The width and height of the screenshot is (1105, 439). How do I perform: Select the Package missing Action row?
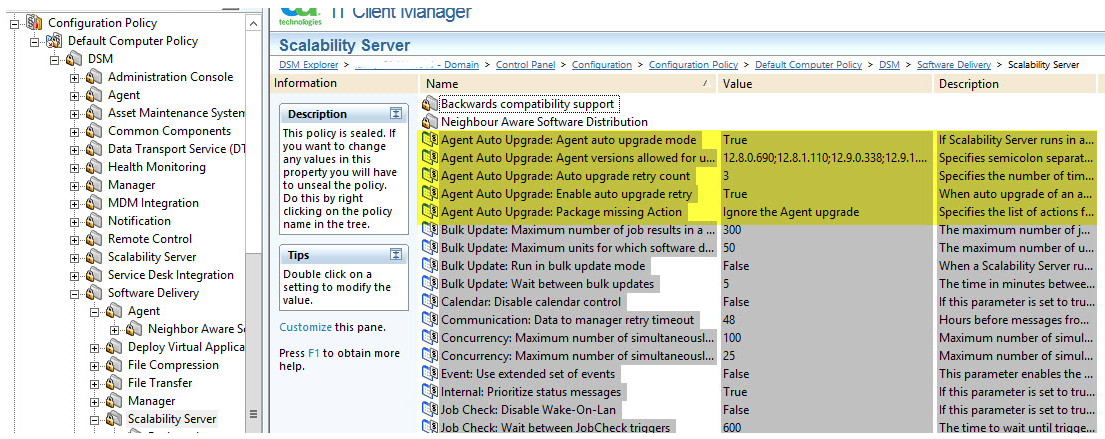point(561,212)
